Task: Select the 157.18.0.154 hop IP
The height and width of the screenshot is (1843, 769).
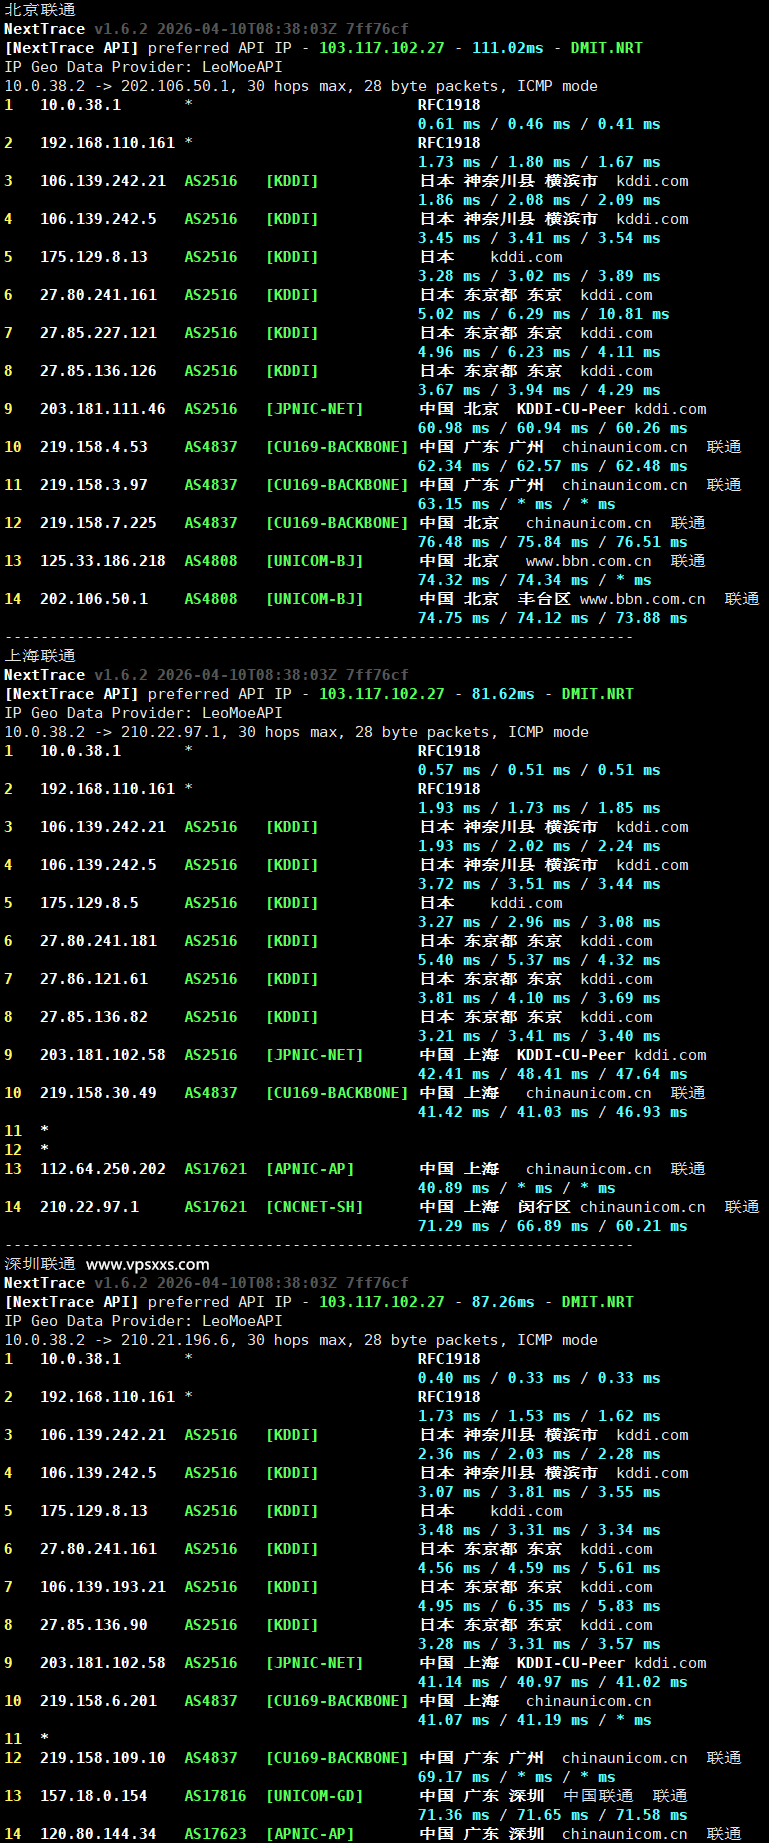Action: click(93, 1796)
